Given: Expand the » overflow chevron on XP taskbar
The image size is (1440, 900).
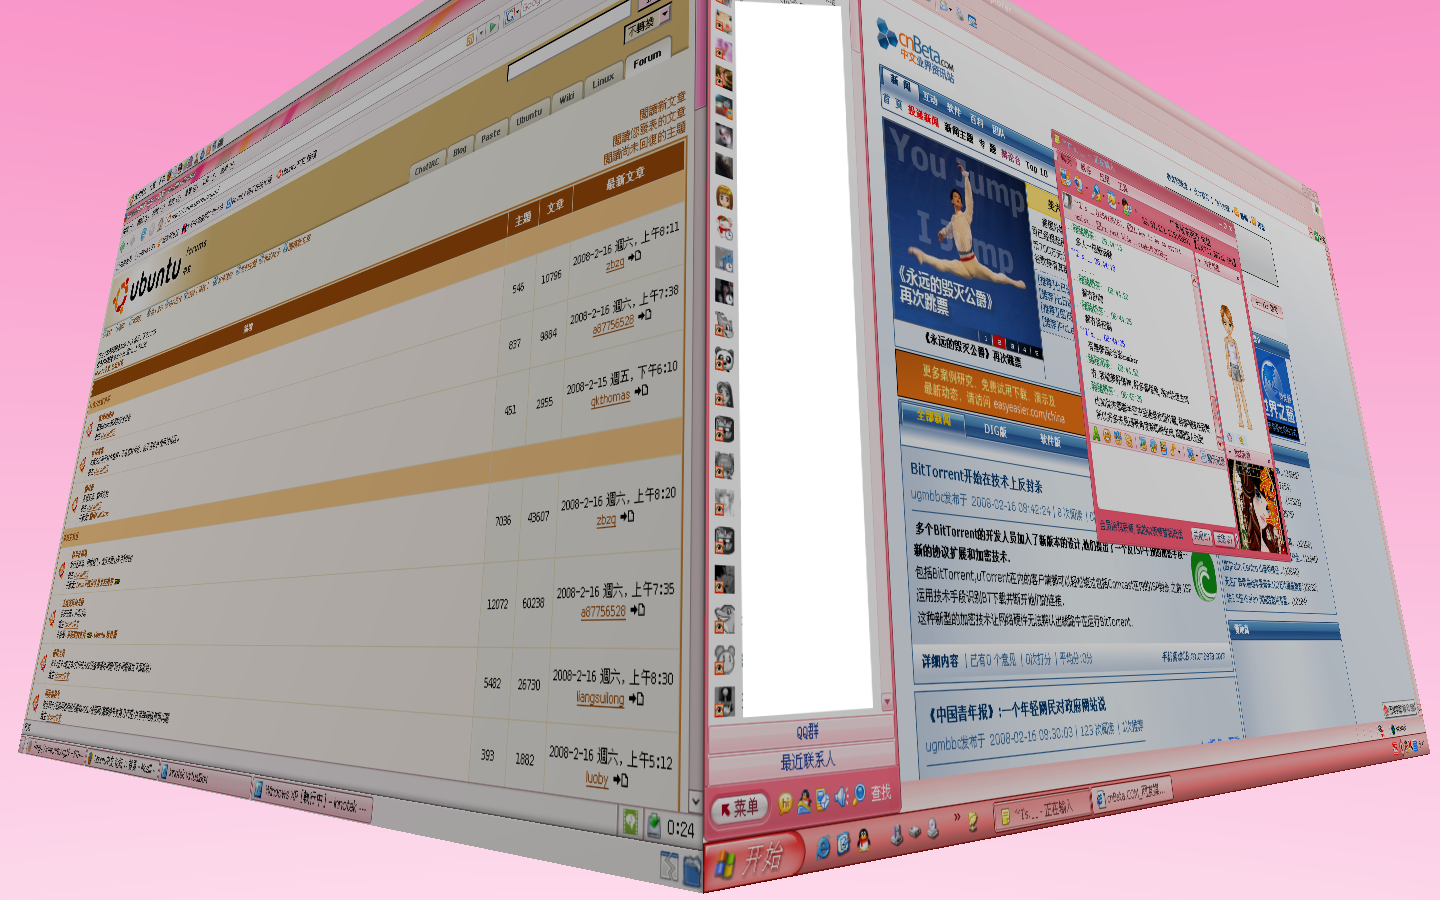Looking at the screenshot, I should (x=957, y=818).
